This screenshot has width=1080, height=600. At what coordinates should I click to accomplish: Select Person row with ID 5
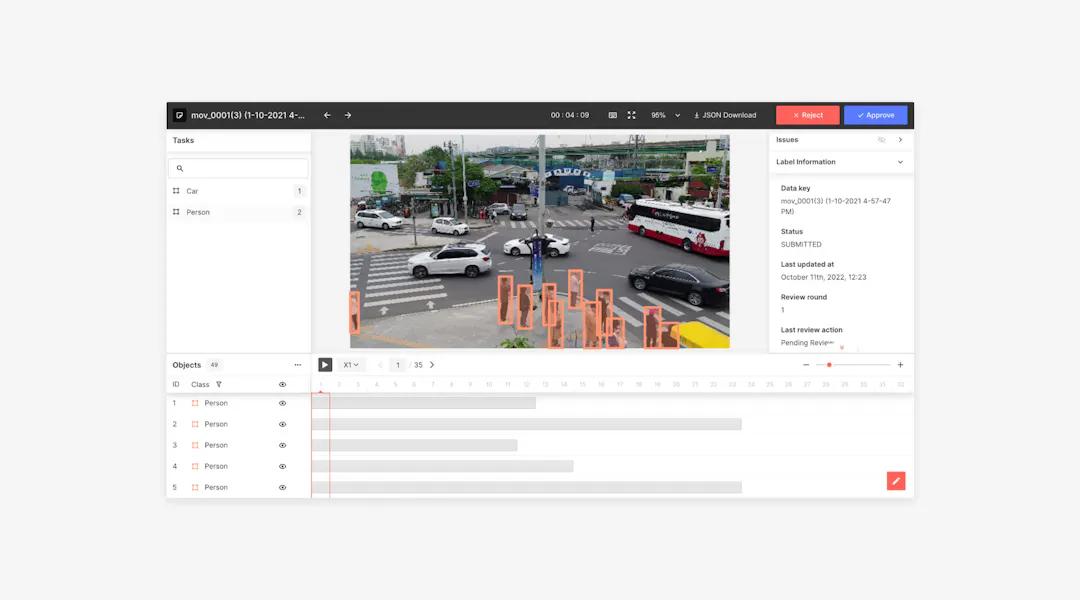tap(238, 487)
